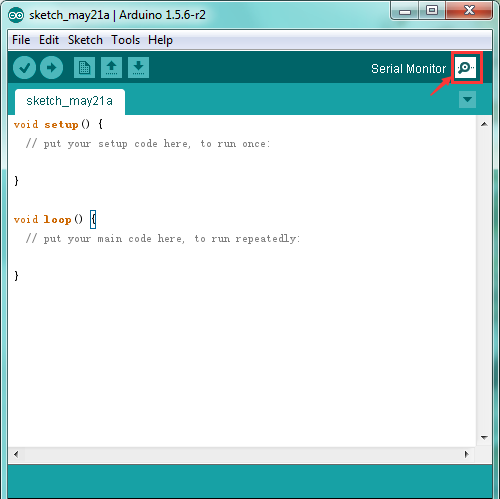The width and height of the screenshot is (500, 499).
Task: Open the Sketch menu
Action: click(x=85, y=40)
